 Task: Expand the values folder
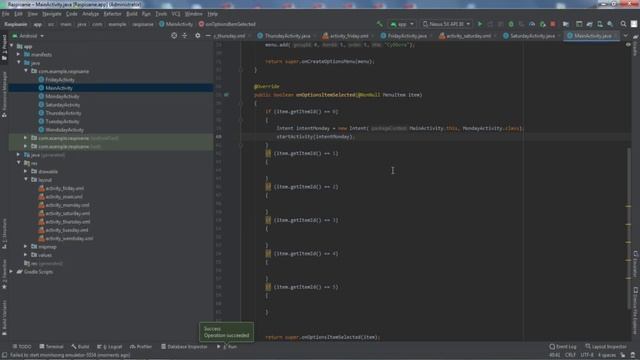[x=26, y=255]
